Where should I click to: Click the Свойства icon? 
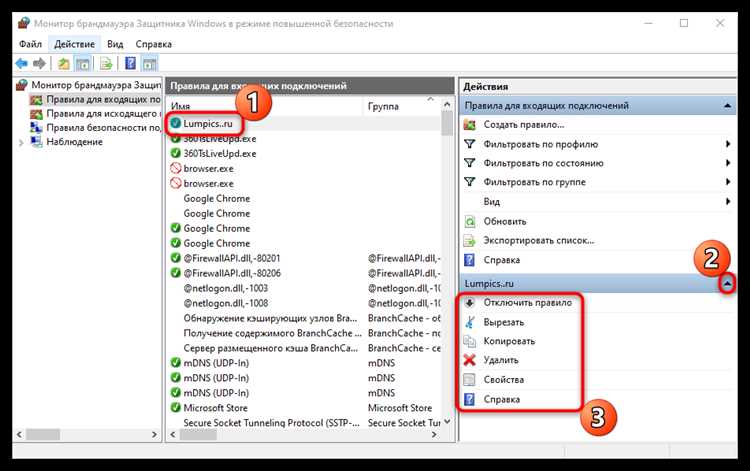coord(470,380)
